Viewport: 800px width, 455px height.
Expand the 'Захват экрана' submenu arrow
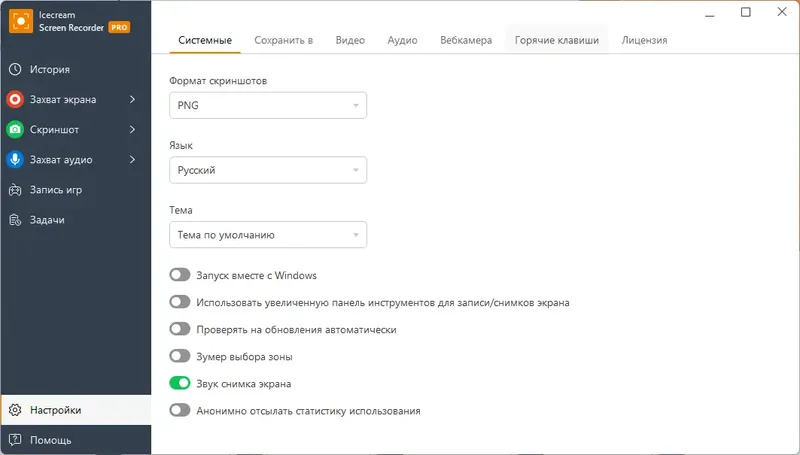(x=133, y=100)
